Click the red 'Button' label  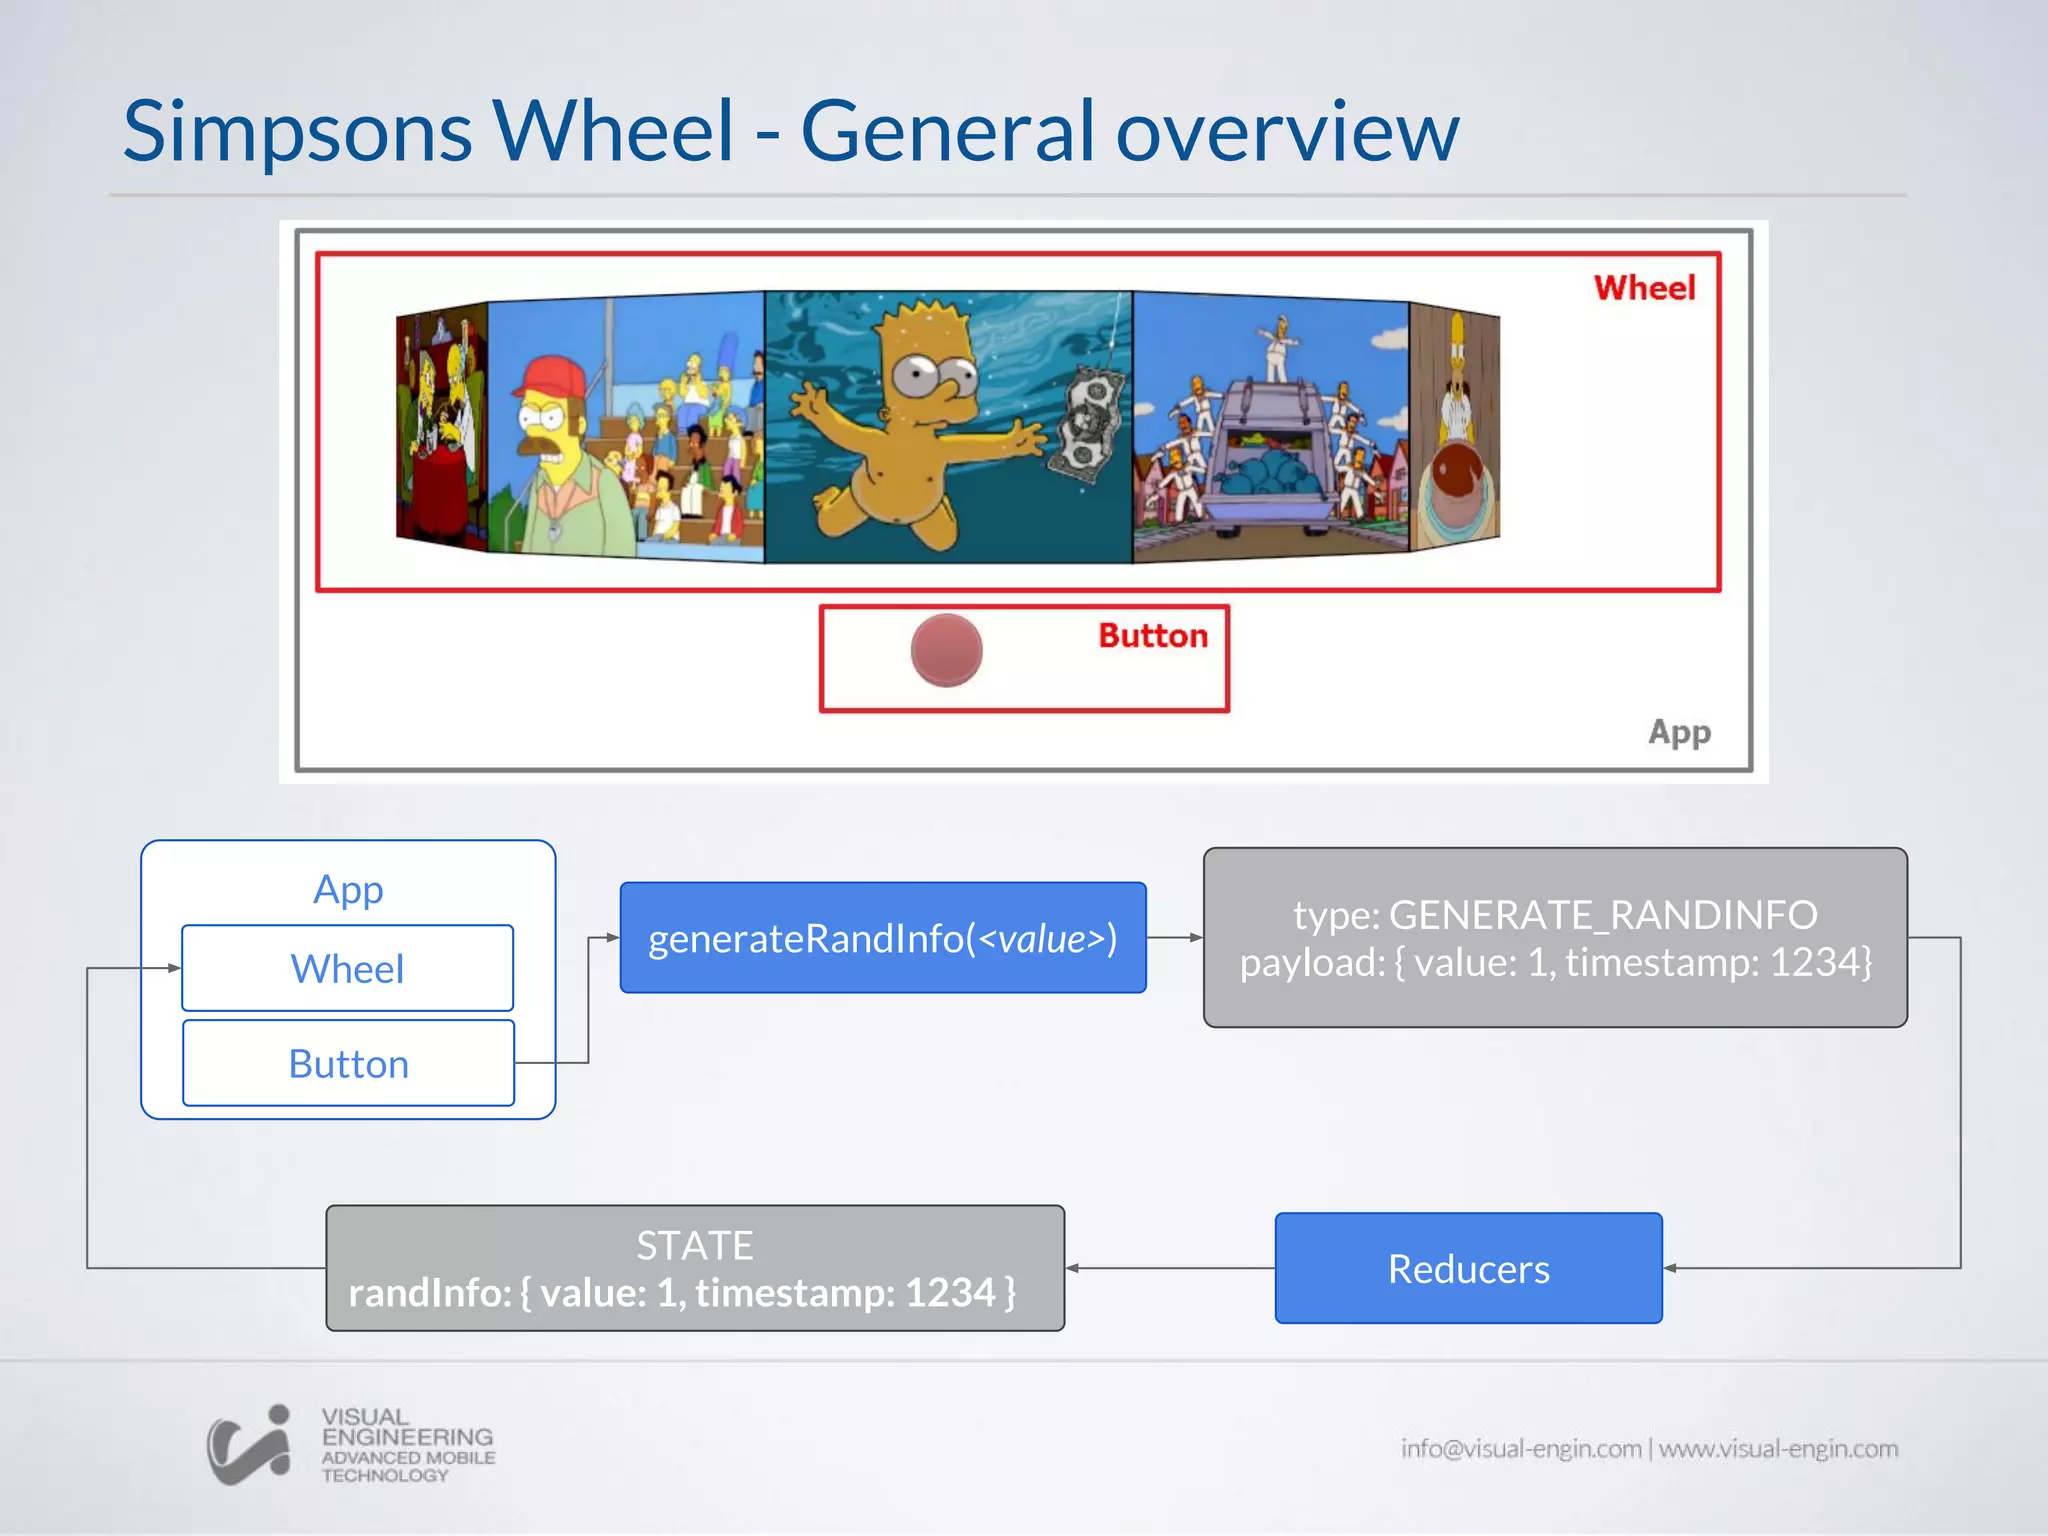click(1153, 636)
